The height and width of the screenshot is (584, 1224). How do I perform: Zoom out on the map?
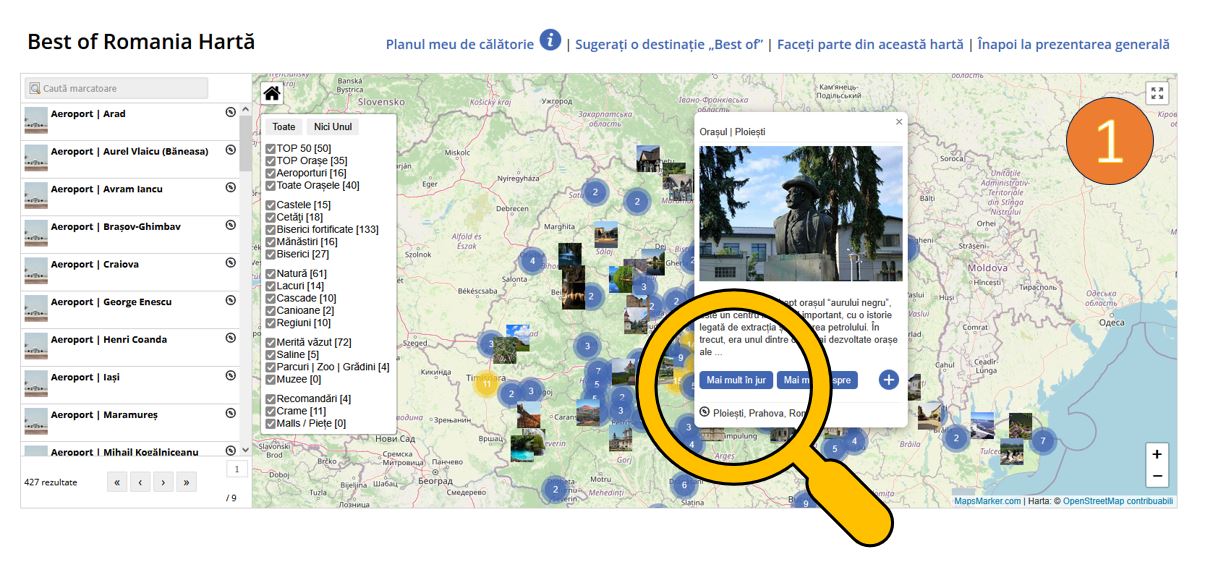tap(1157, 476)
